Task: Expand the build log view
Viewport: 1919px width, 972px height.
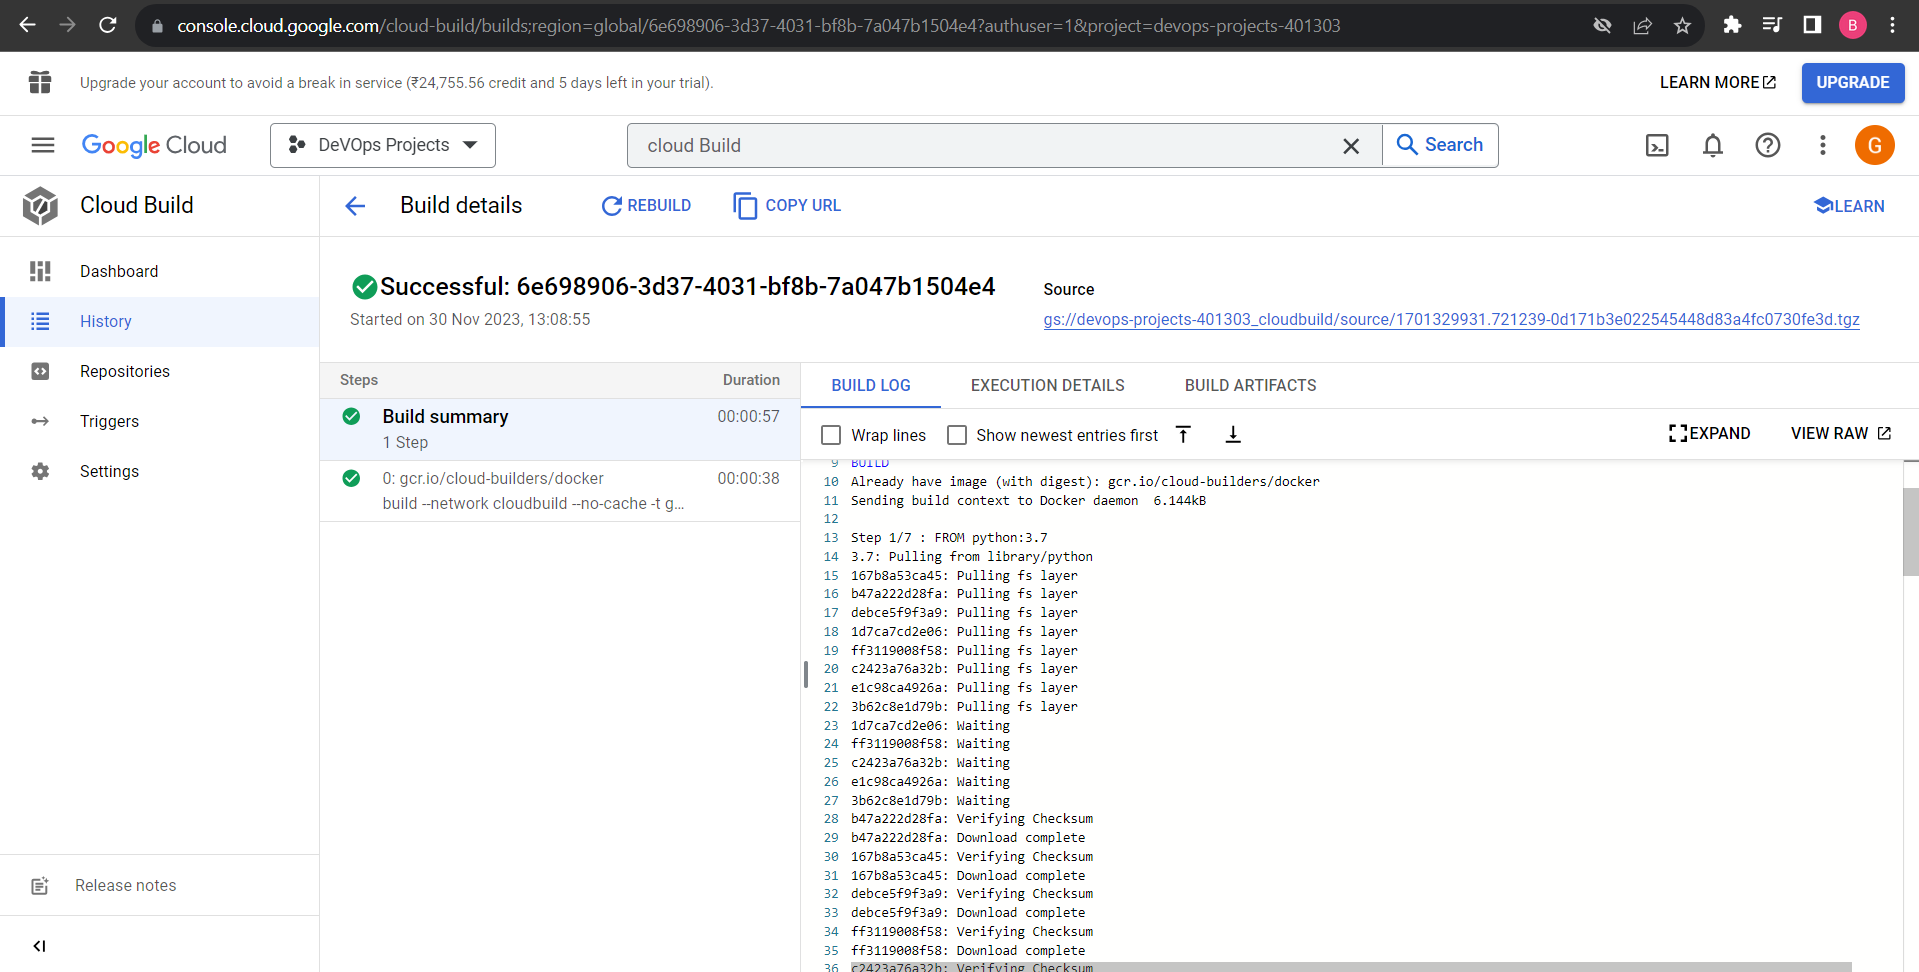Action: [1709, 433]
